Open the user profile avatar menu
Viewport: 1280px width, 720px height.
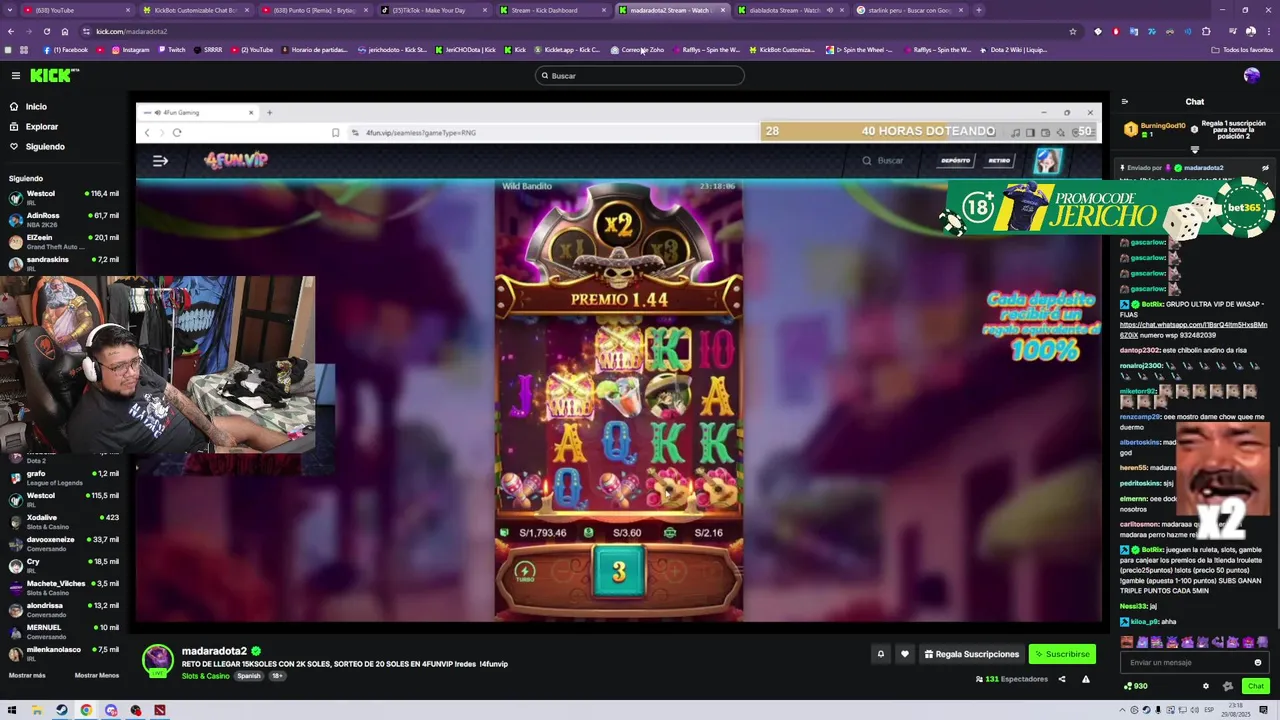coord(1252,76)
